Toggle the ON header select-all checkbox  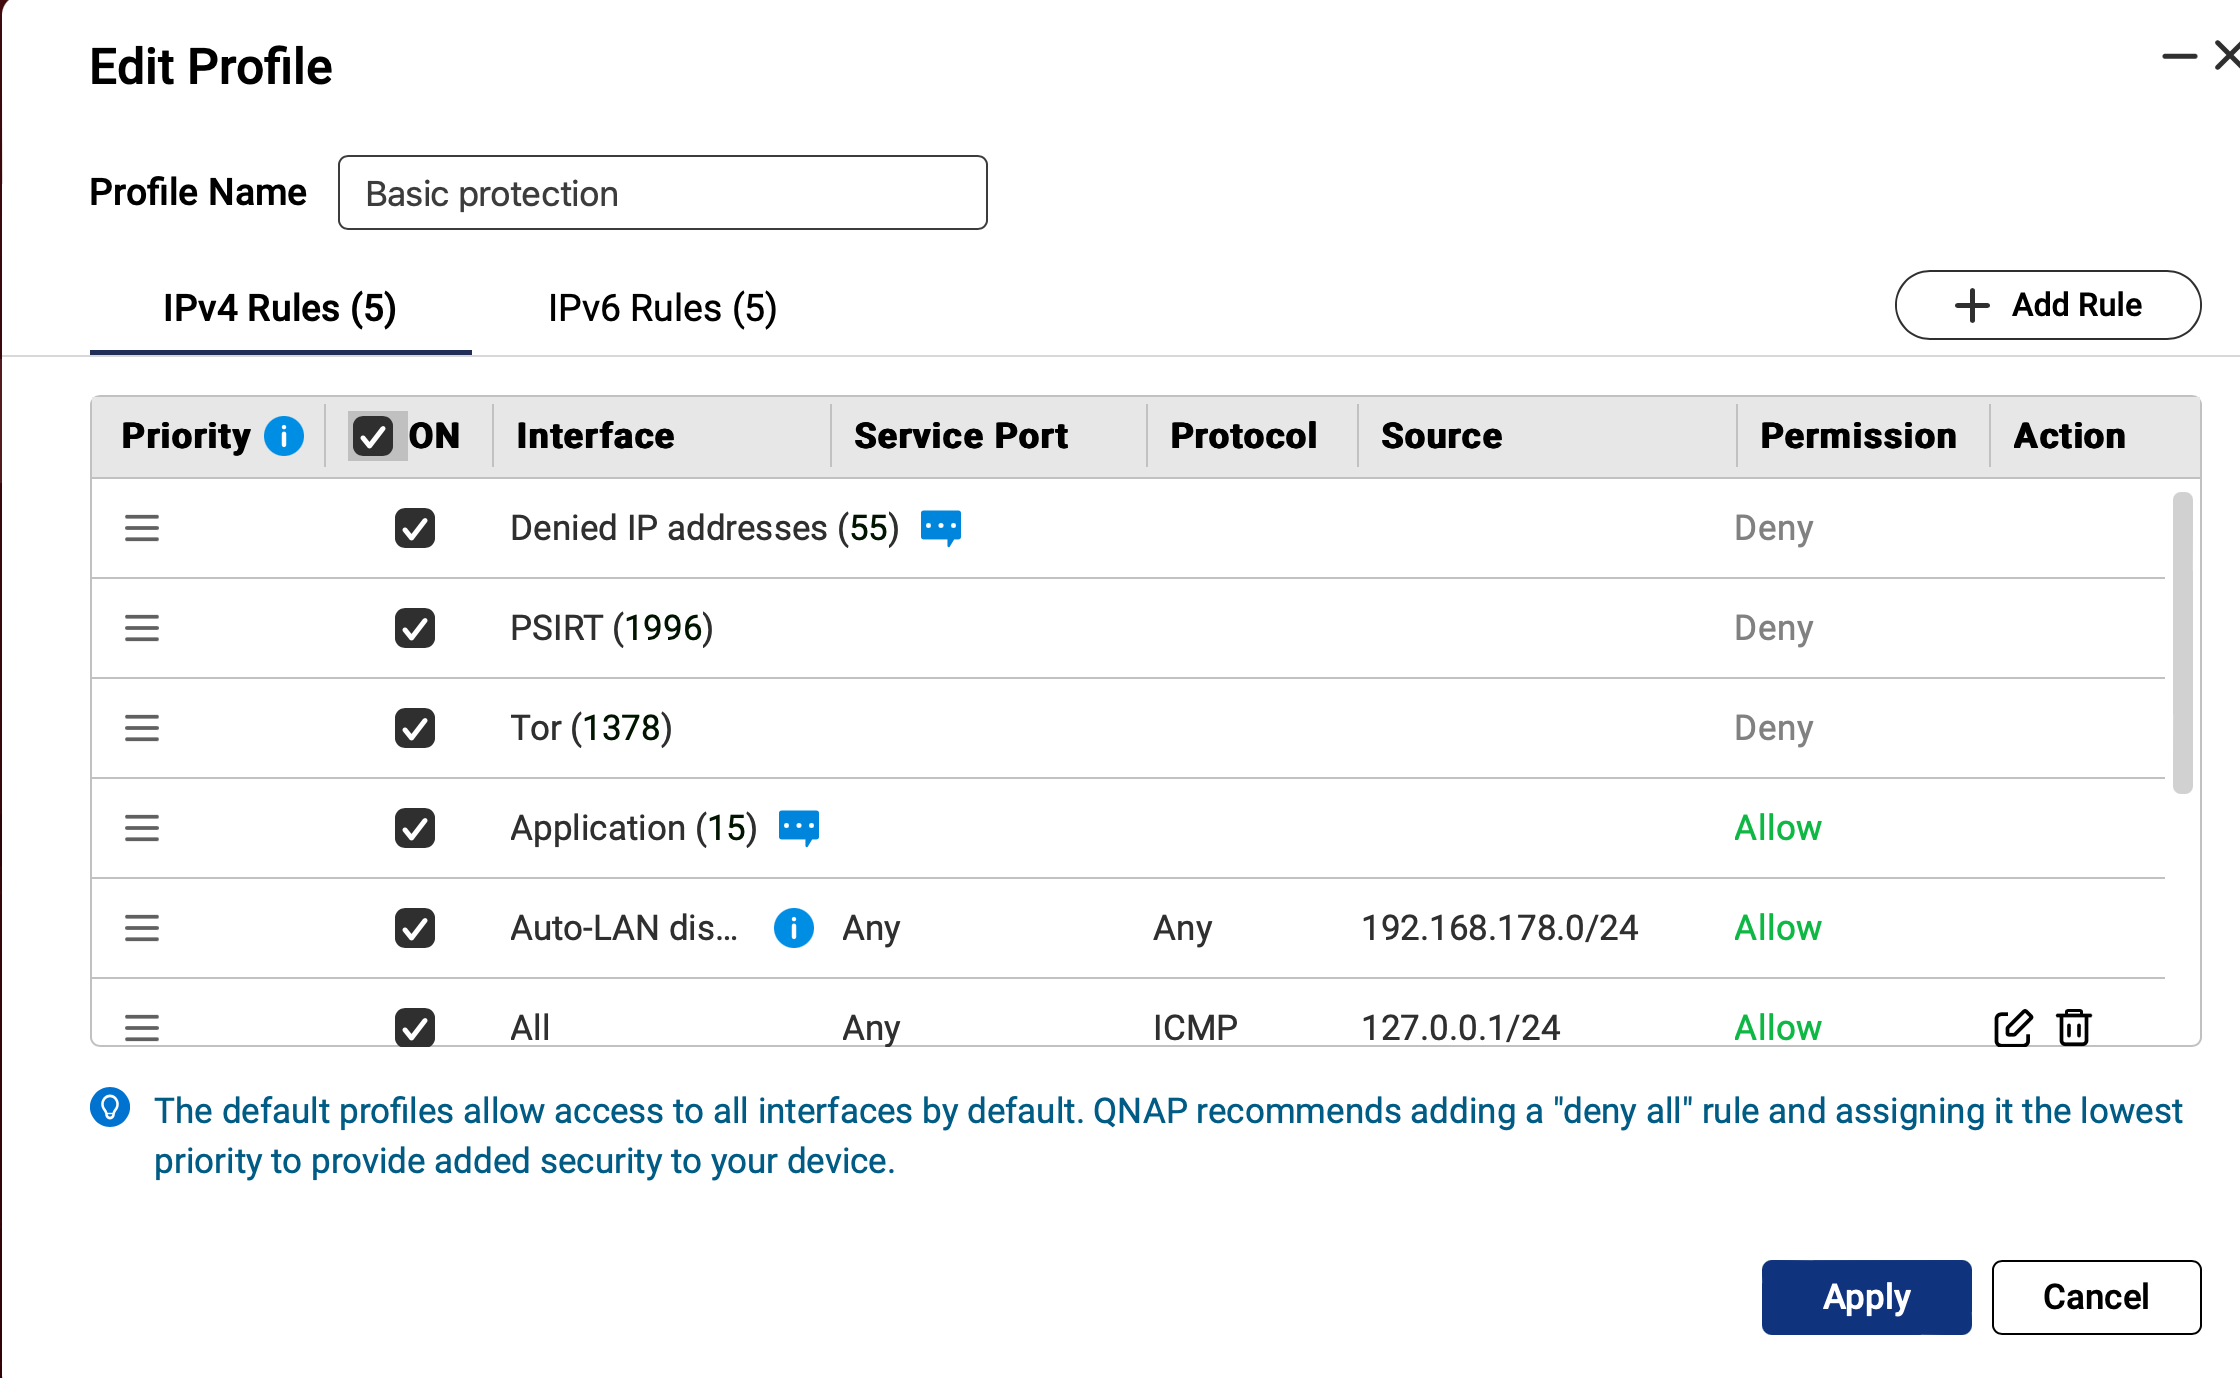(x=373, y=436)
